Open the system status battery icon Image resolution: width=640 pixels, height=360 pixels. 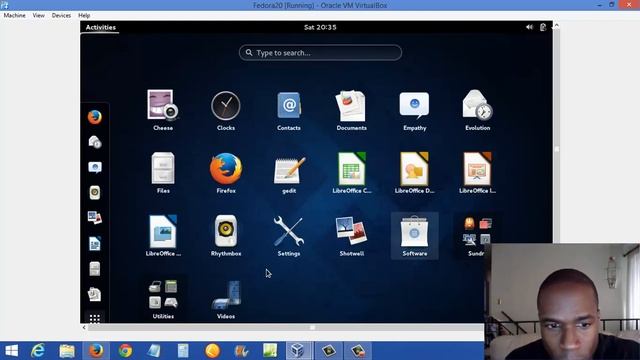click(x=543, y=27)
